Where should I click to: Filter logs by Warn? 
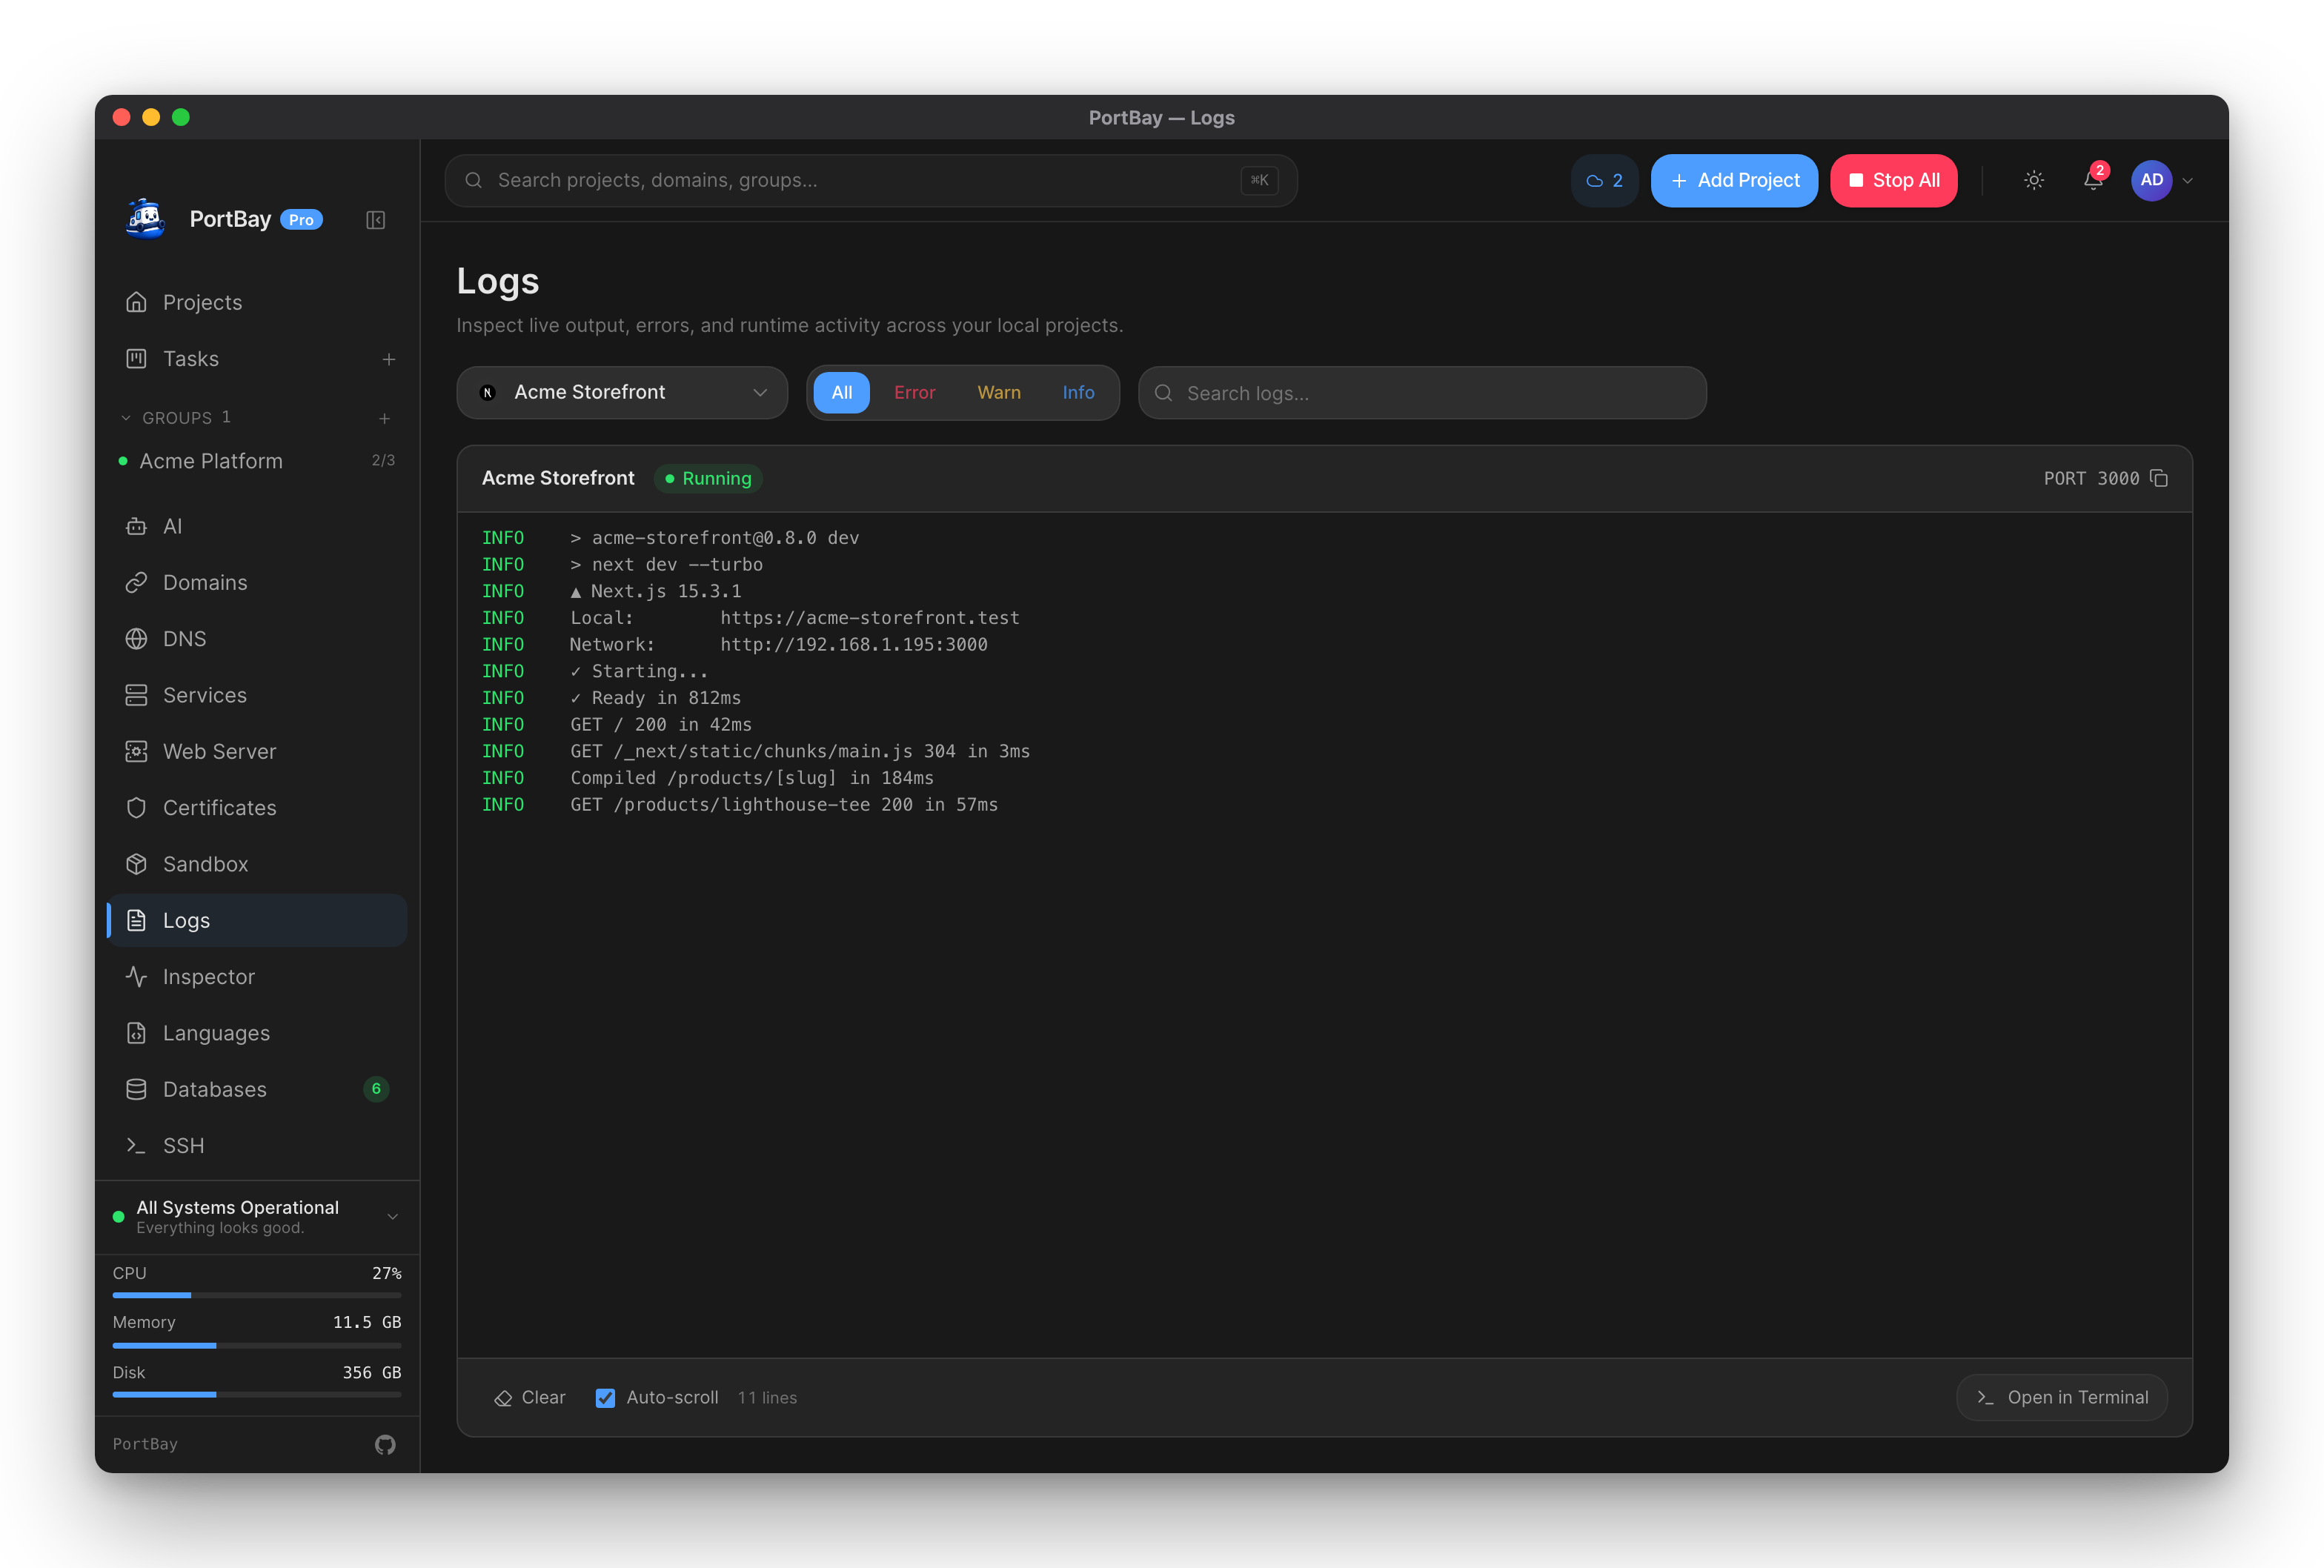(x=999, y=392)
